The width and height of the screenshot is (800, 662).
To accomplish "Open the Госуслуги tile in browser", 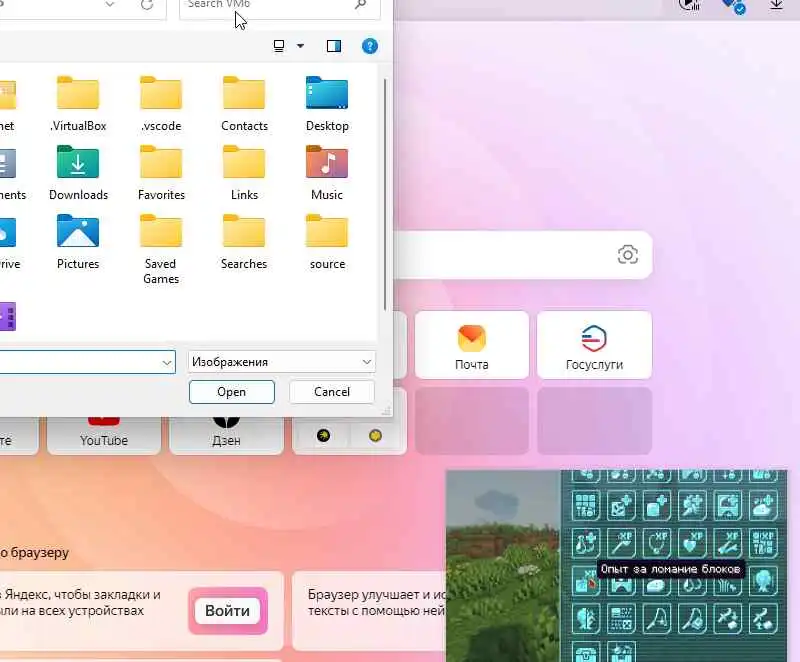I will pyautogui.click(x=594, y=345).
